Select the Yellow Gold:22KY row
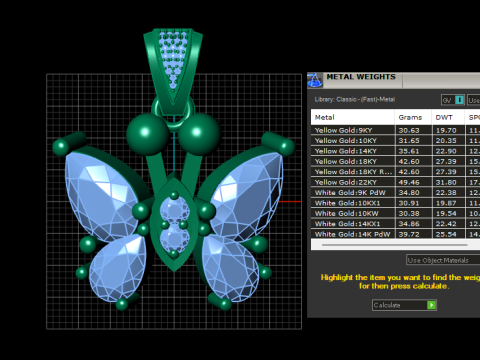Viewport: 480px width, 360px height. pyautogui.click(x=395, y=182)
